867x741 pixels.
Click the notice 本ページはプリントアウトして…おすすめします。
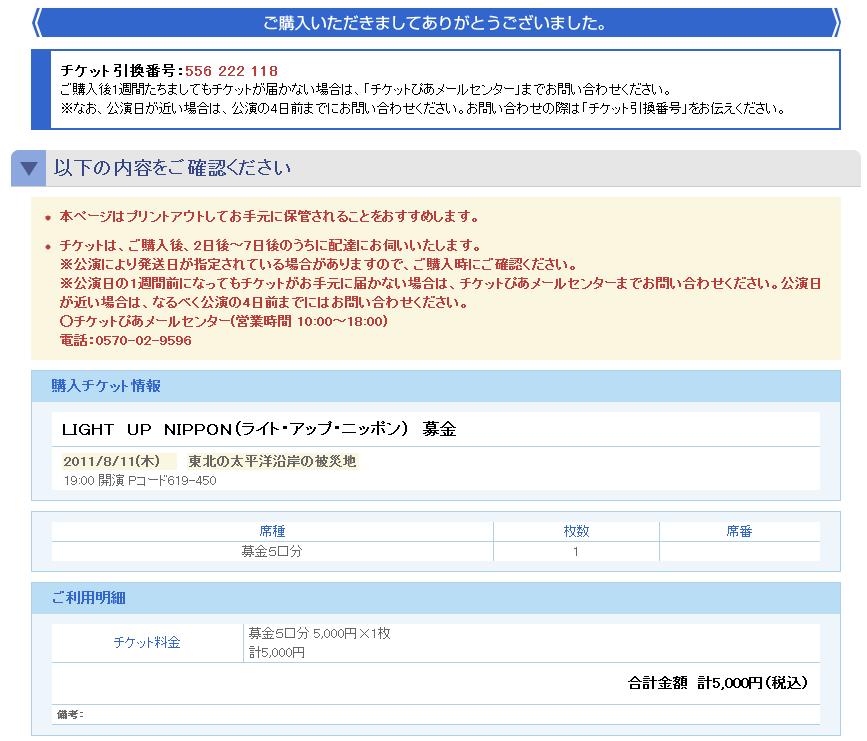[x=269, y=216]
